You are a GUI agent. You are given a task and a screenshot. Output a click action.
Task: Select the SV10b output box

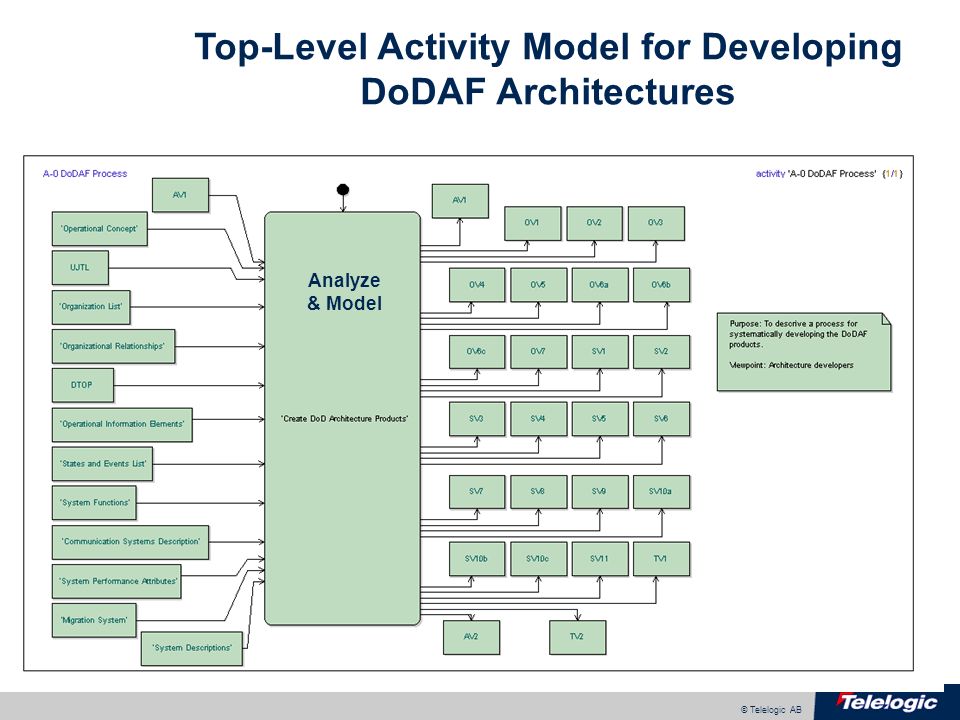tap(477, 558)
